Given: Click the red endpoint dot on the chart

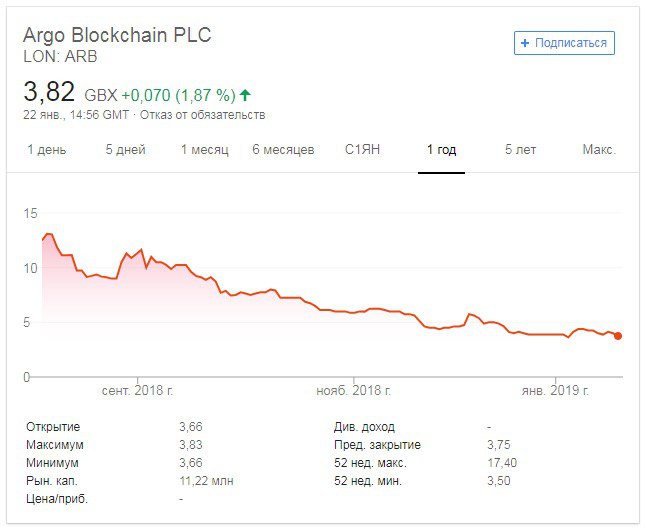Looking at the screenshot, I should point(618,336).
